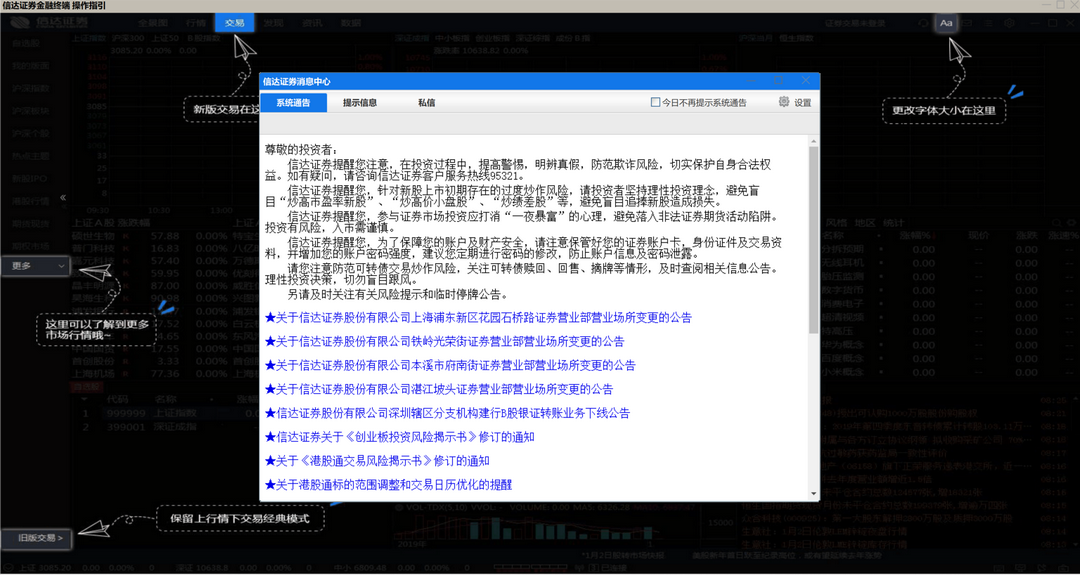Collapse the sidebar with the double-chevron icon
This screenshot has height=575, width=1080.
coord(63,198)
